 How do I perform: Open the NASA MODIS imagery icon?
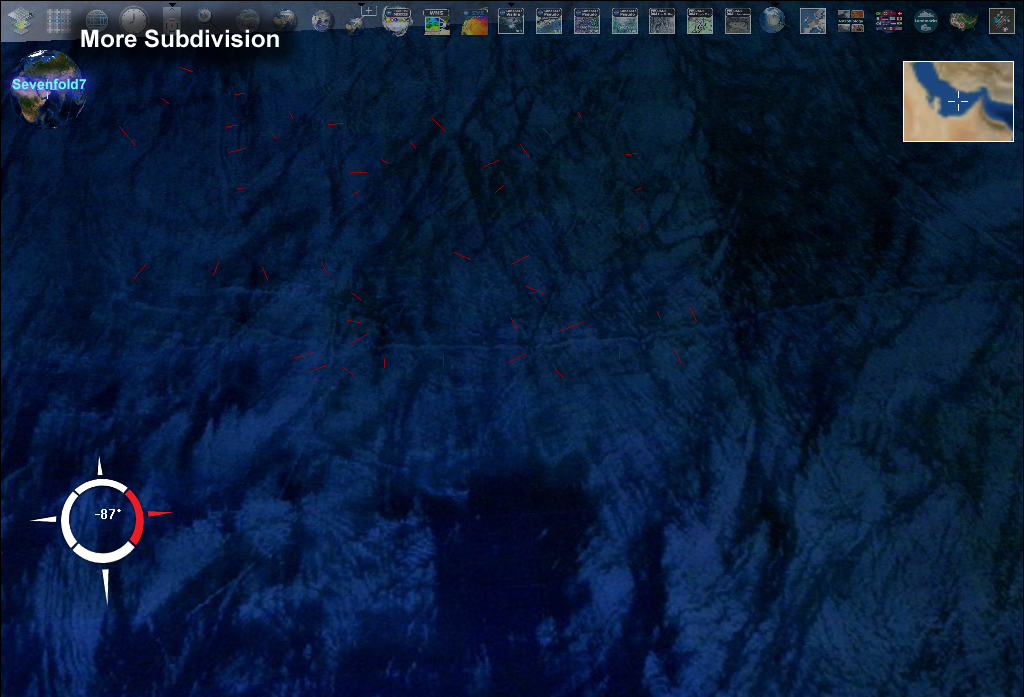[x=398, y=21]
